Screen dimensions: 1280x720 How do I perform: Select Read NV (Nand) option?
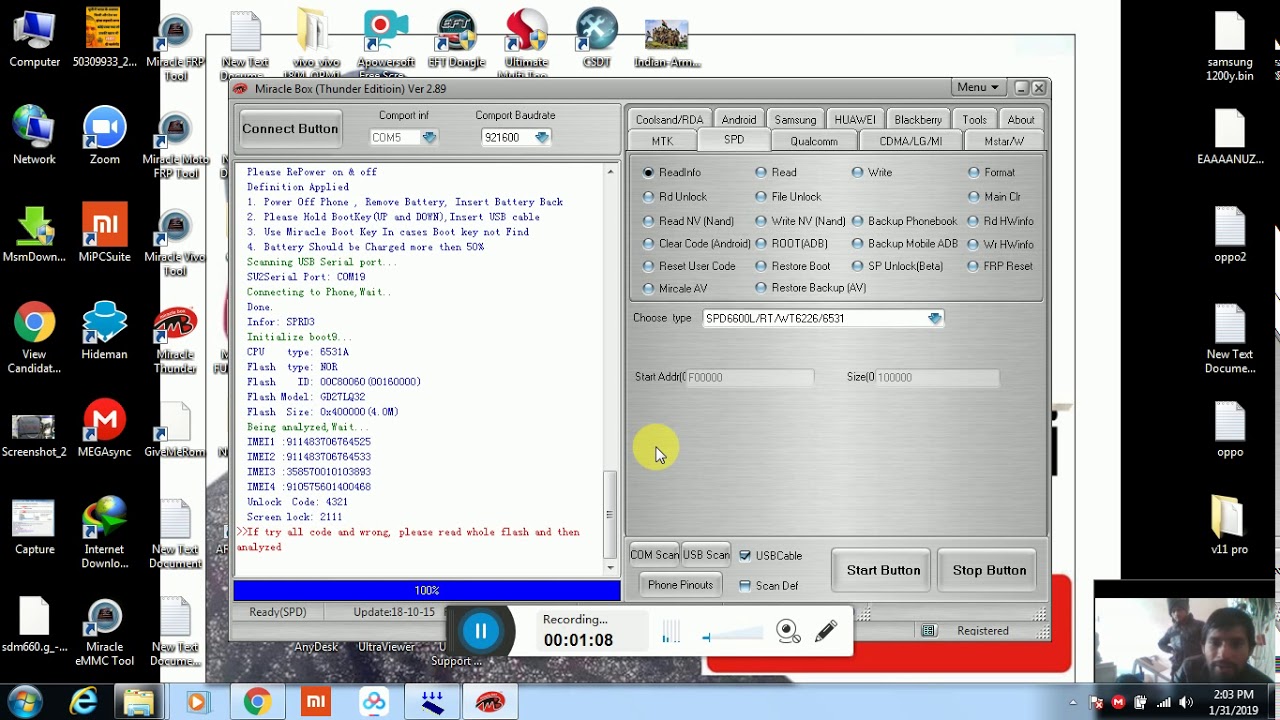pyautogui.click(x=649, y=221)
